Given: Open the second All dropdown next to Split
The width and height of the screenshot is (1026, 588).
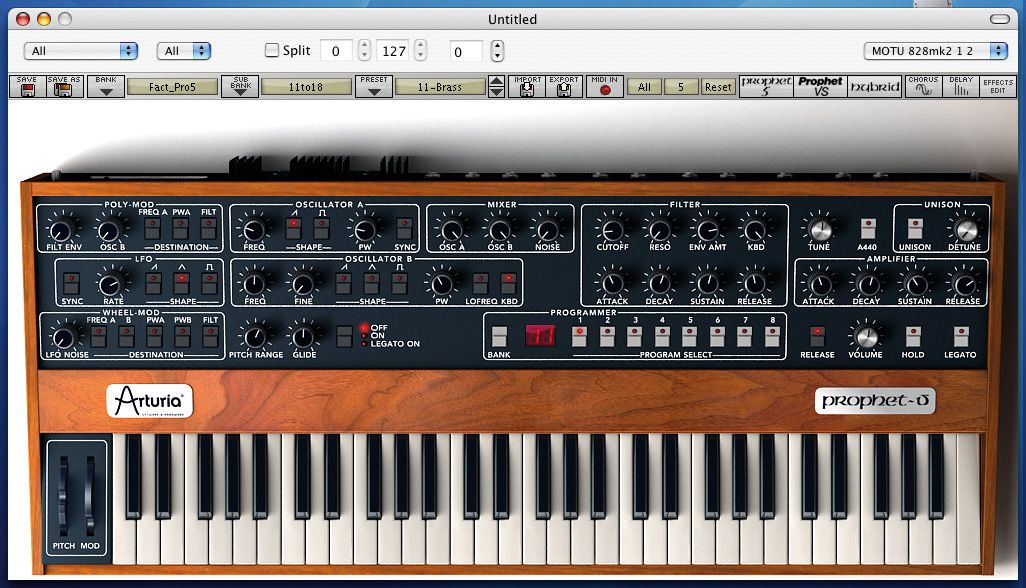Looking at the screenshot, I should point(184,50).
